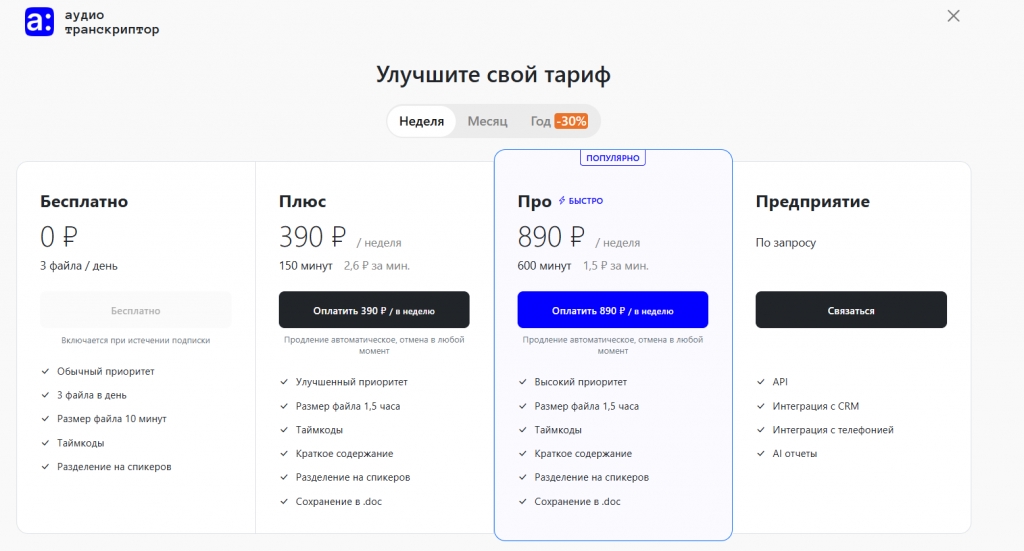Click the -30% discount badge

tap(572, 121)
